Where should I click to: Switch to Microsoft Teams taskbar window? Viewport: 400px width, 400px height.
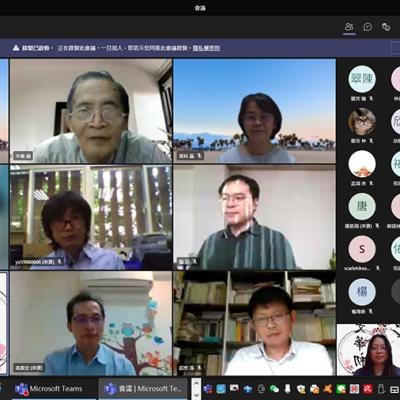click(x=49, y=389)
